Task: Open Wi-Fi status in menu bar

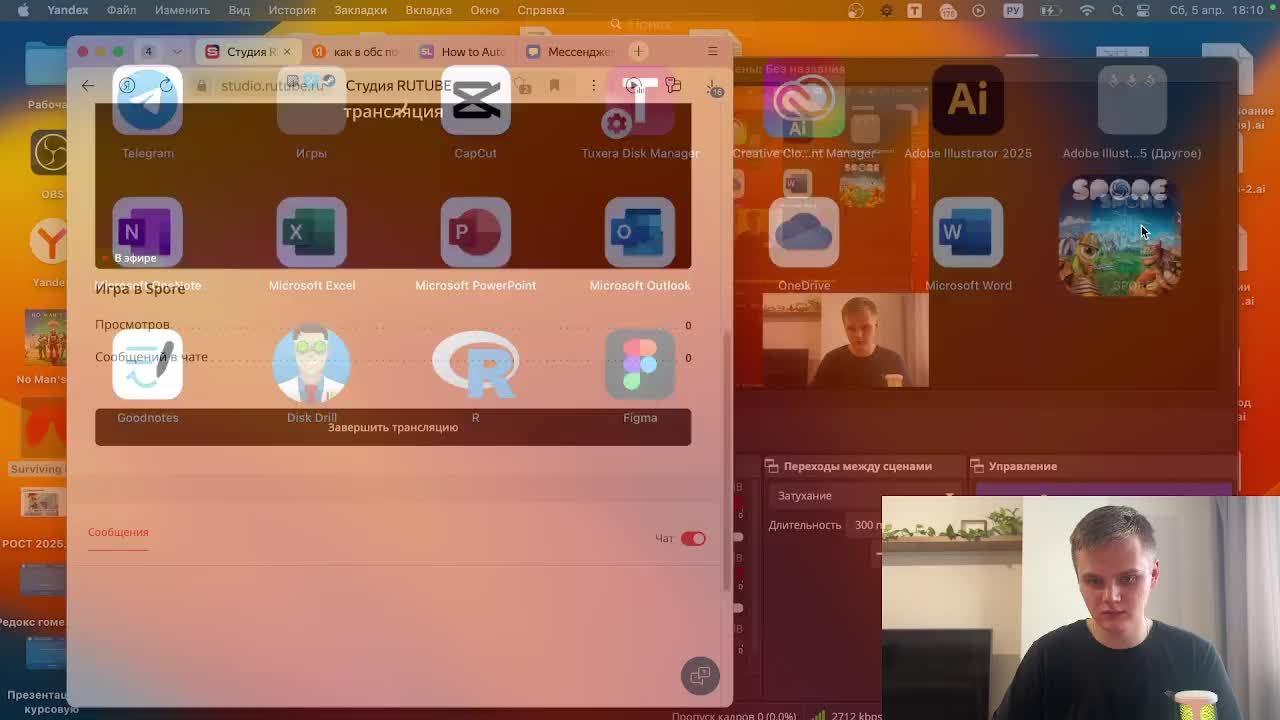Action: (x=1087, y=10)
